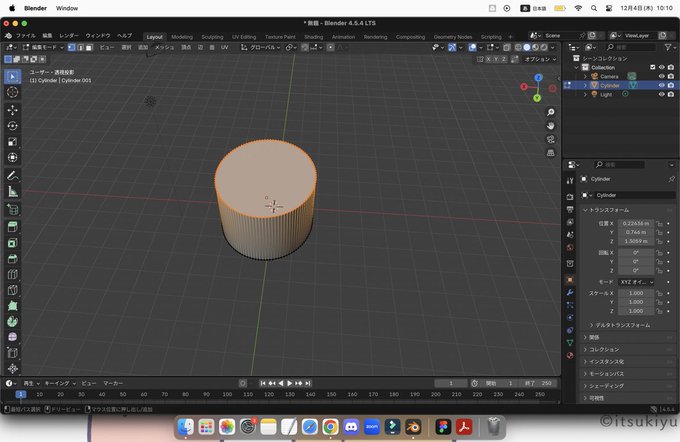
Task: Select the Loop Cut tool
Action: 13,274
